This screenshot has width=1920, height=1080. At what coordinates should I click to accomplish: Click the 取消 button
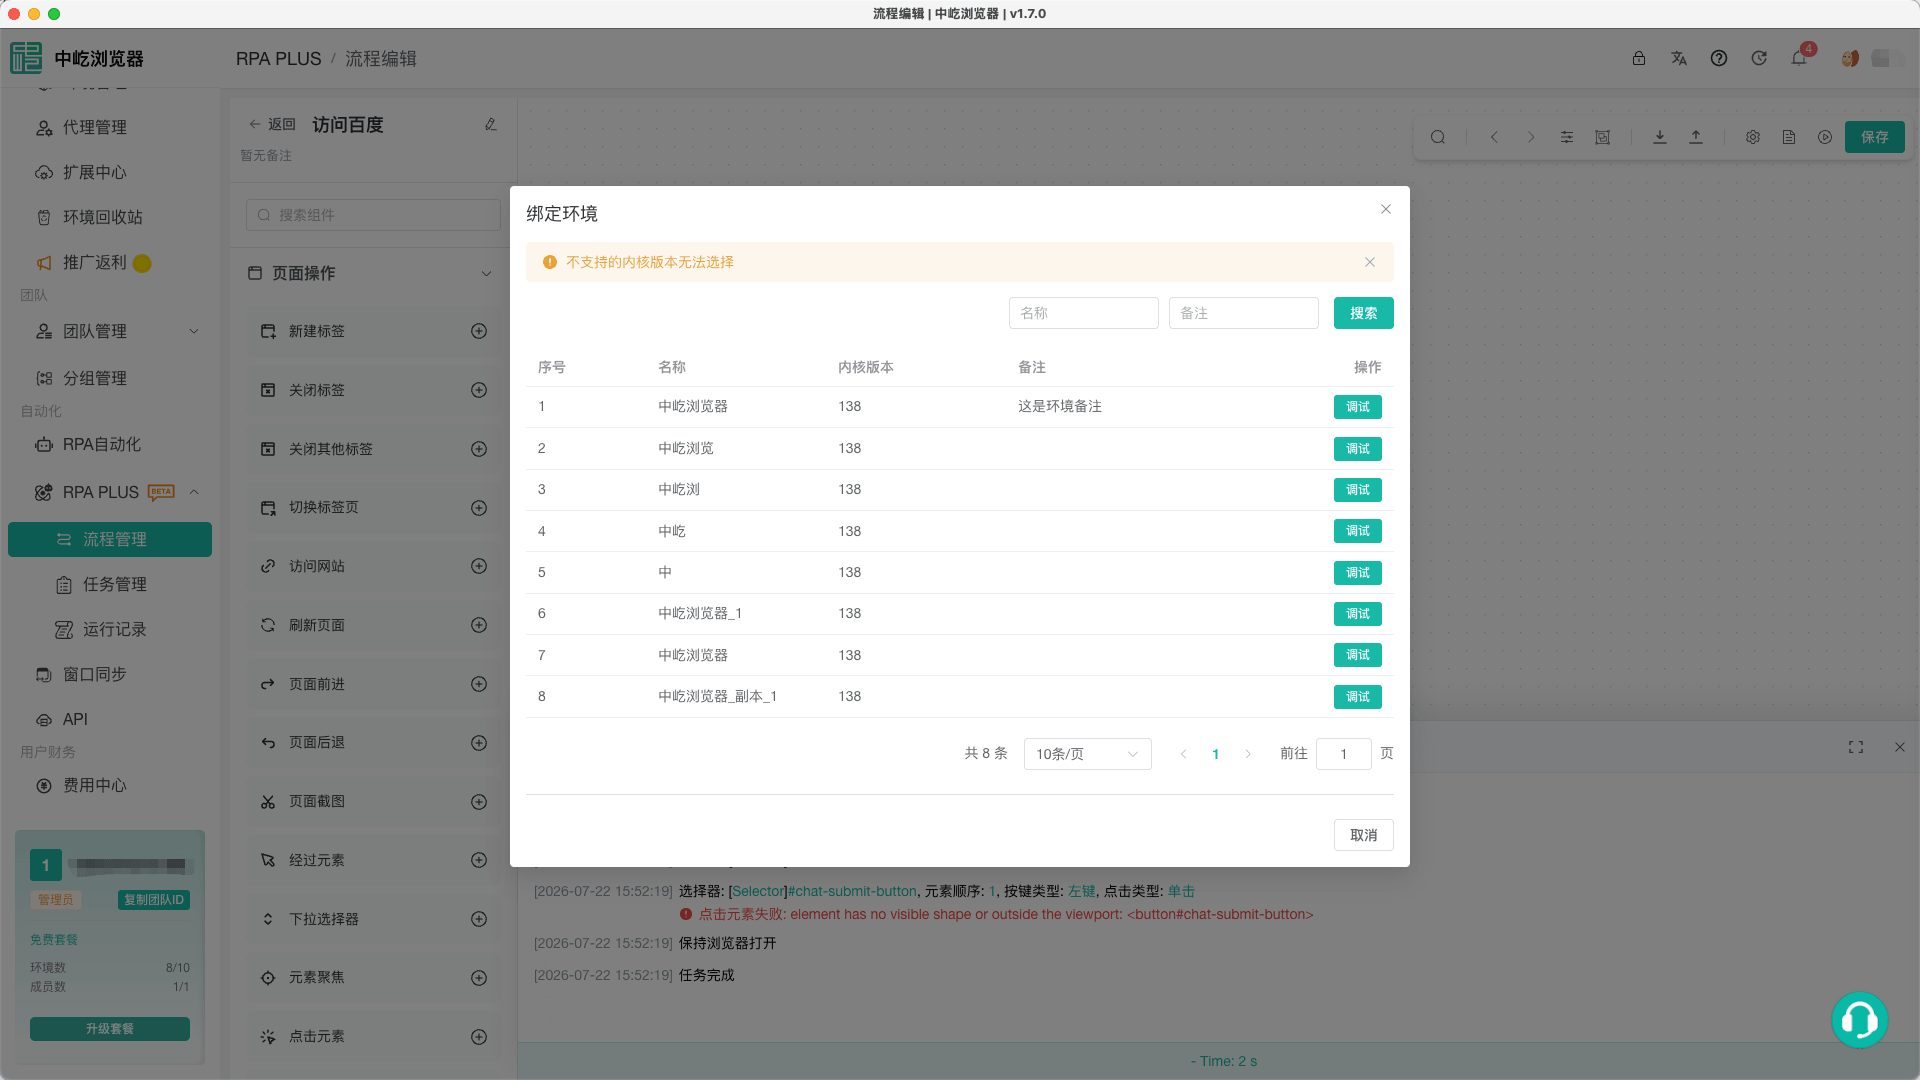tap(1363, 835)
